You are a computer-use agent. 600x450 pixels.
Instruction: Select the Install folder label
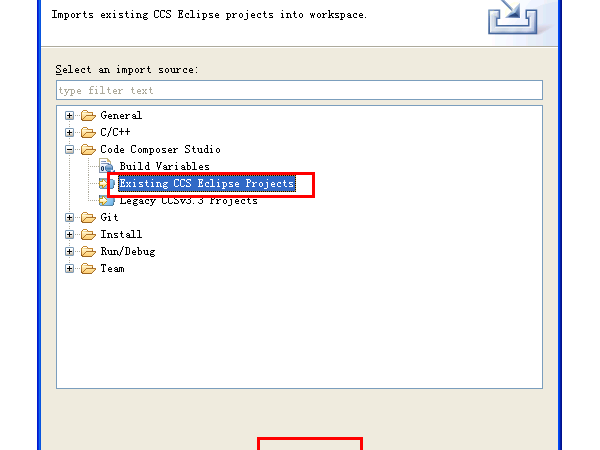coord(121,234)
